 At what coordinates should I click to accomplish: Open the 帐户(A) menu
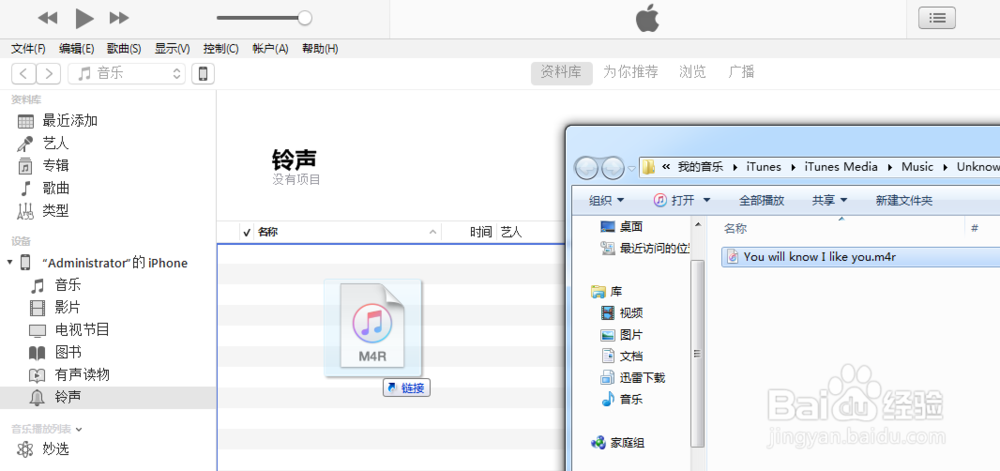tap(270, 48)
